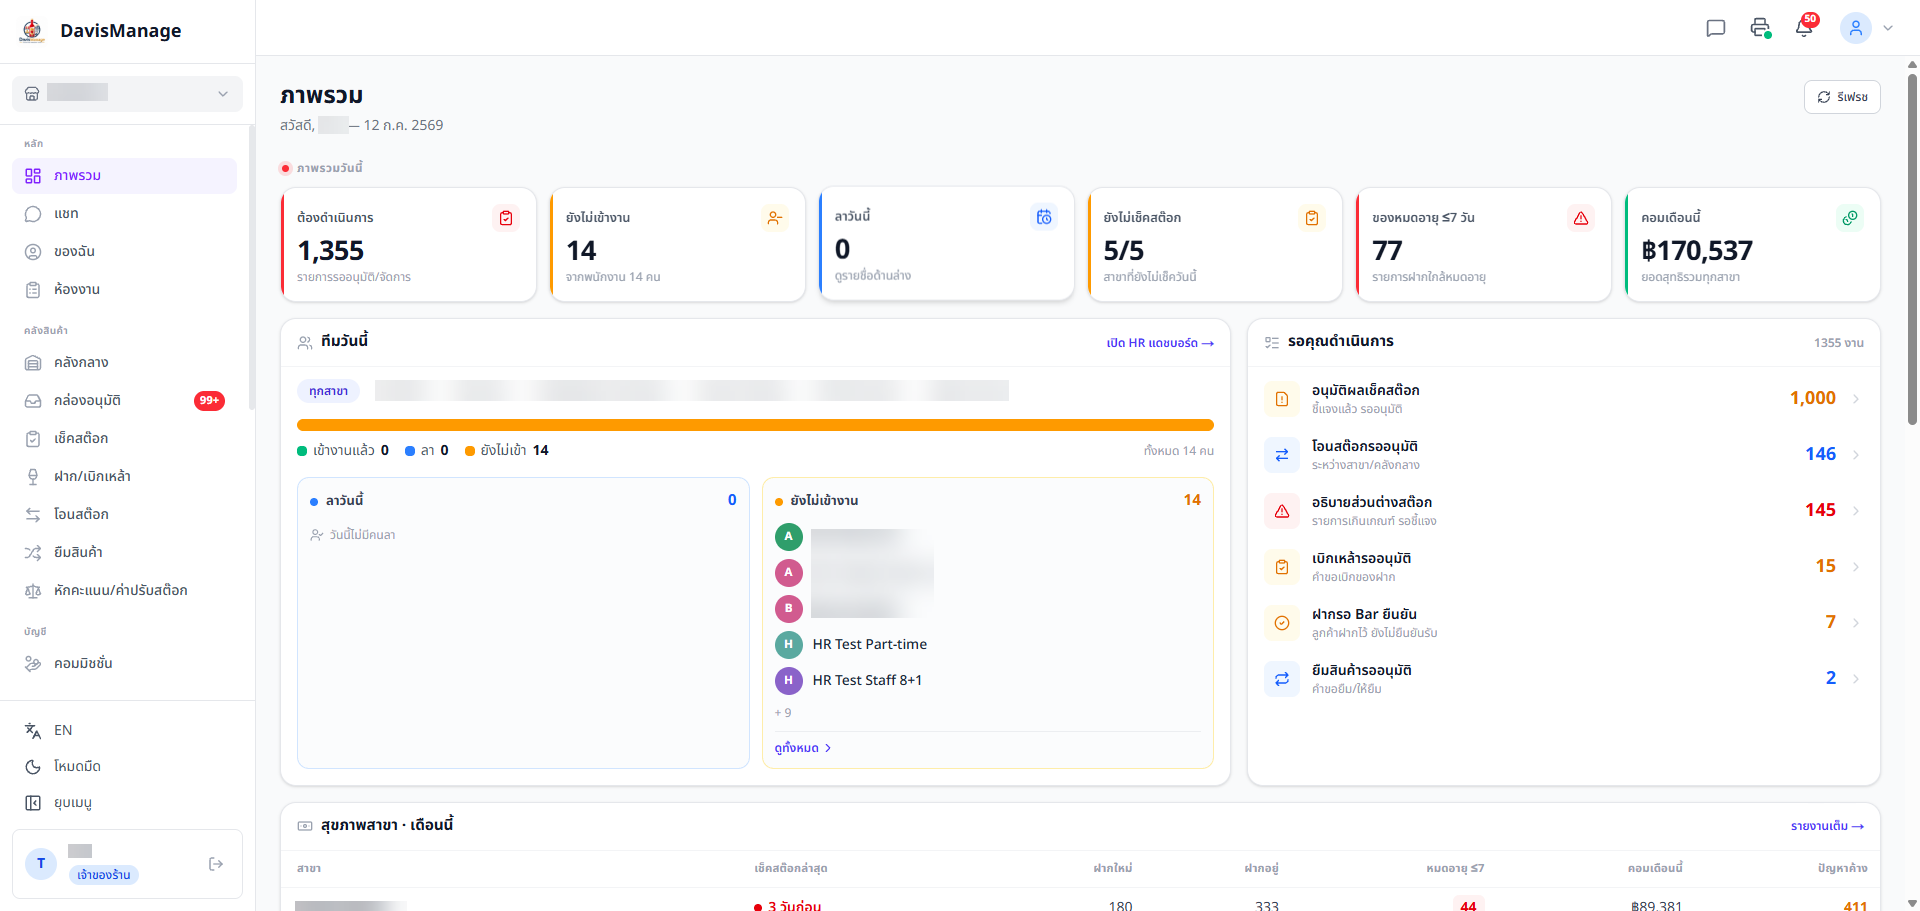This screenshot has height=911, width=1920.
Task: Click the calendar icon on ลาวันนี้ card
Action: coord(1044,217)
